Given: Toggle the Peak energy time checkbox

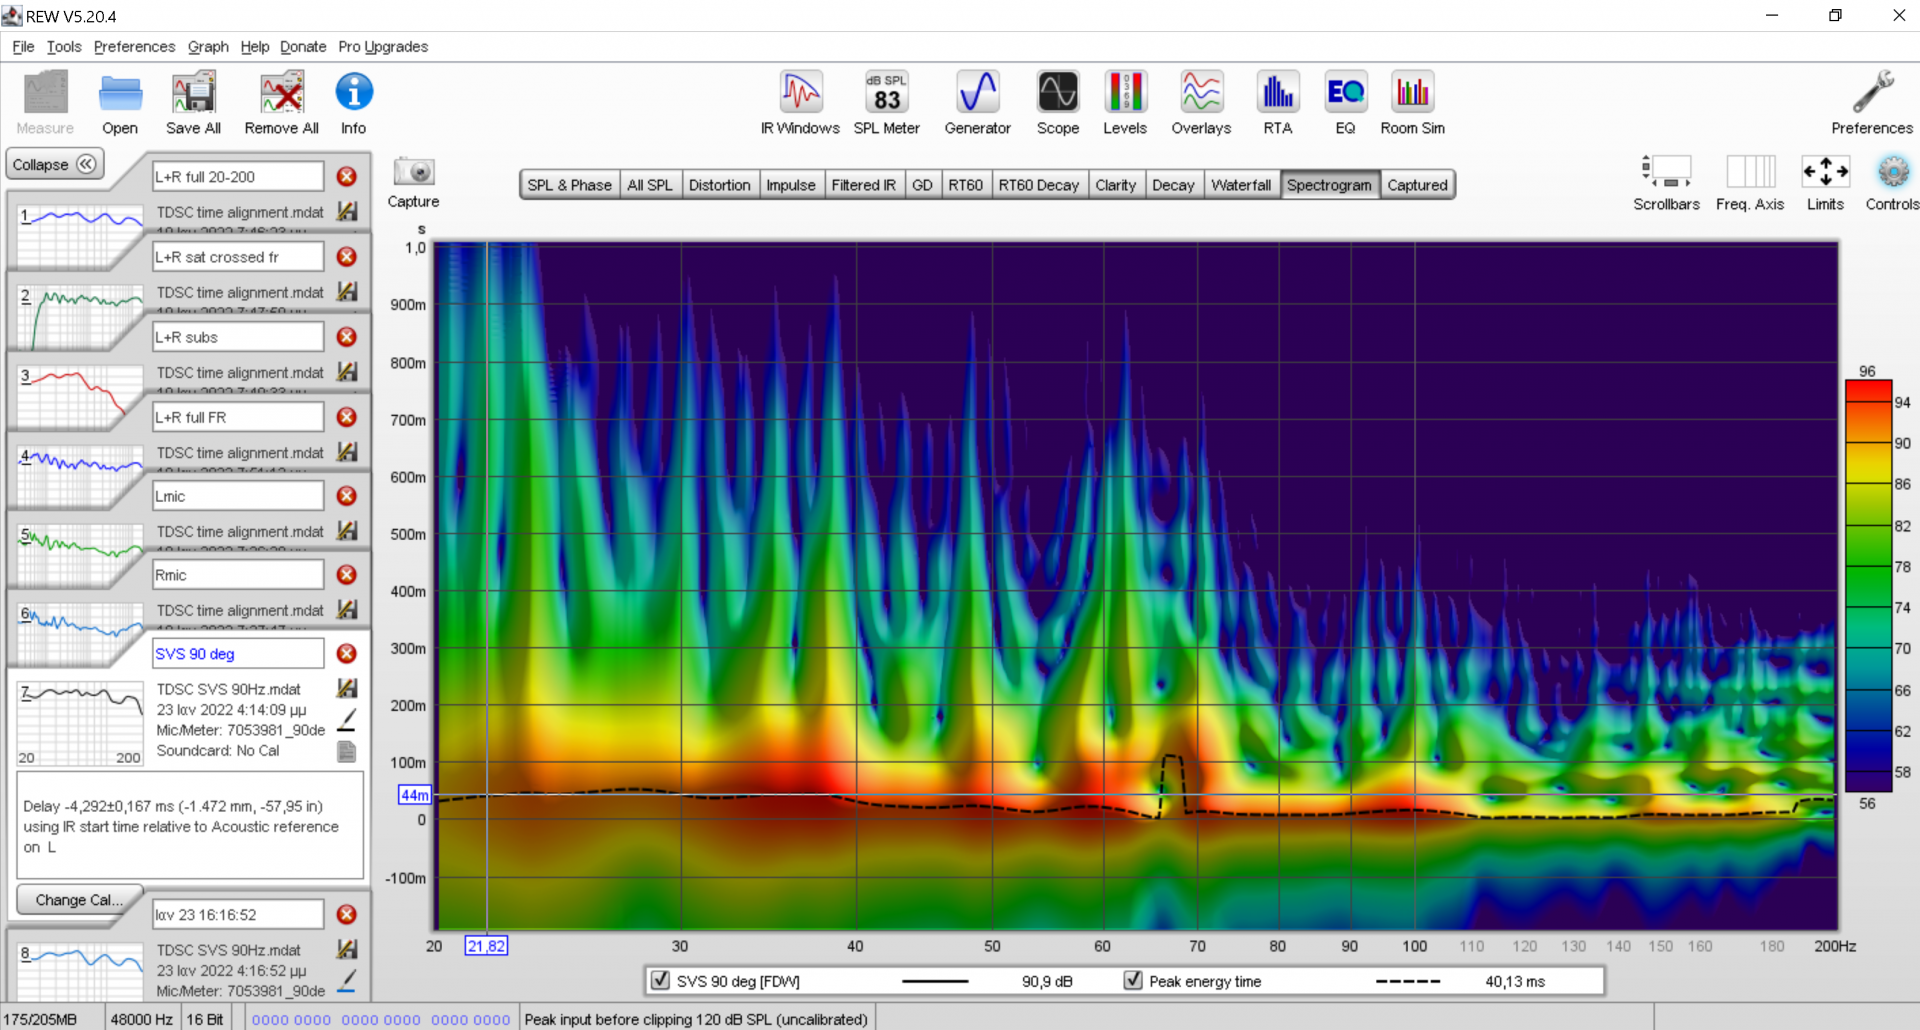Looking at the screenshot, I should (1133, 980).
